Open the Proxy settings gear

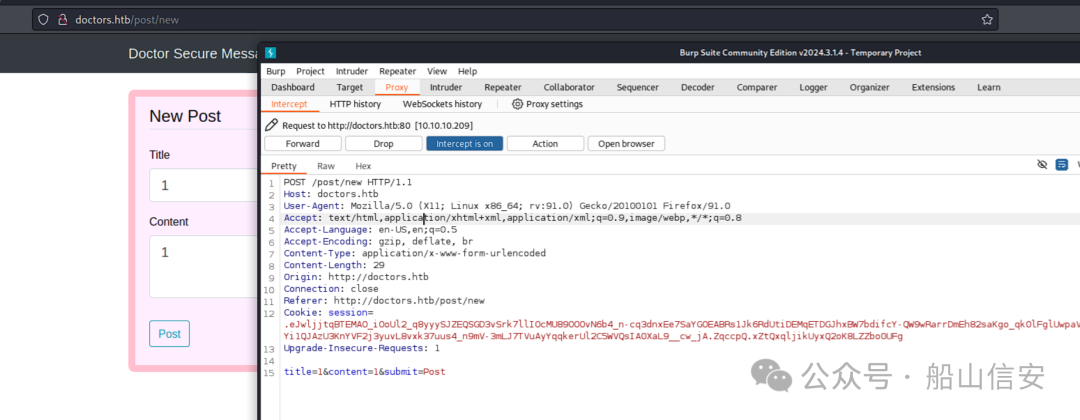[517, 104]
